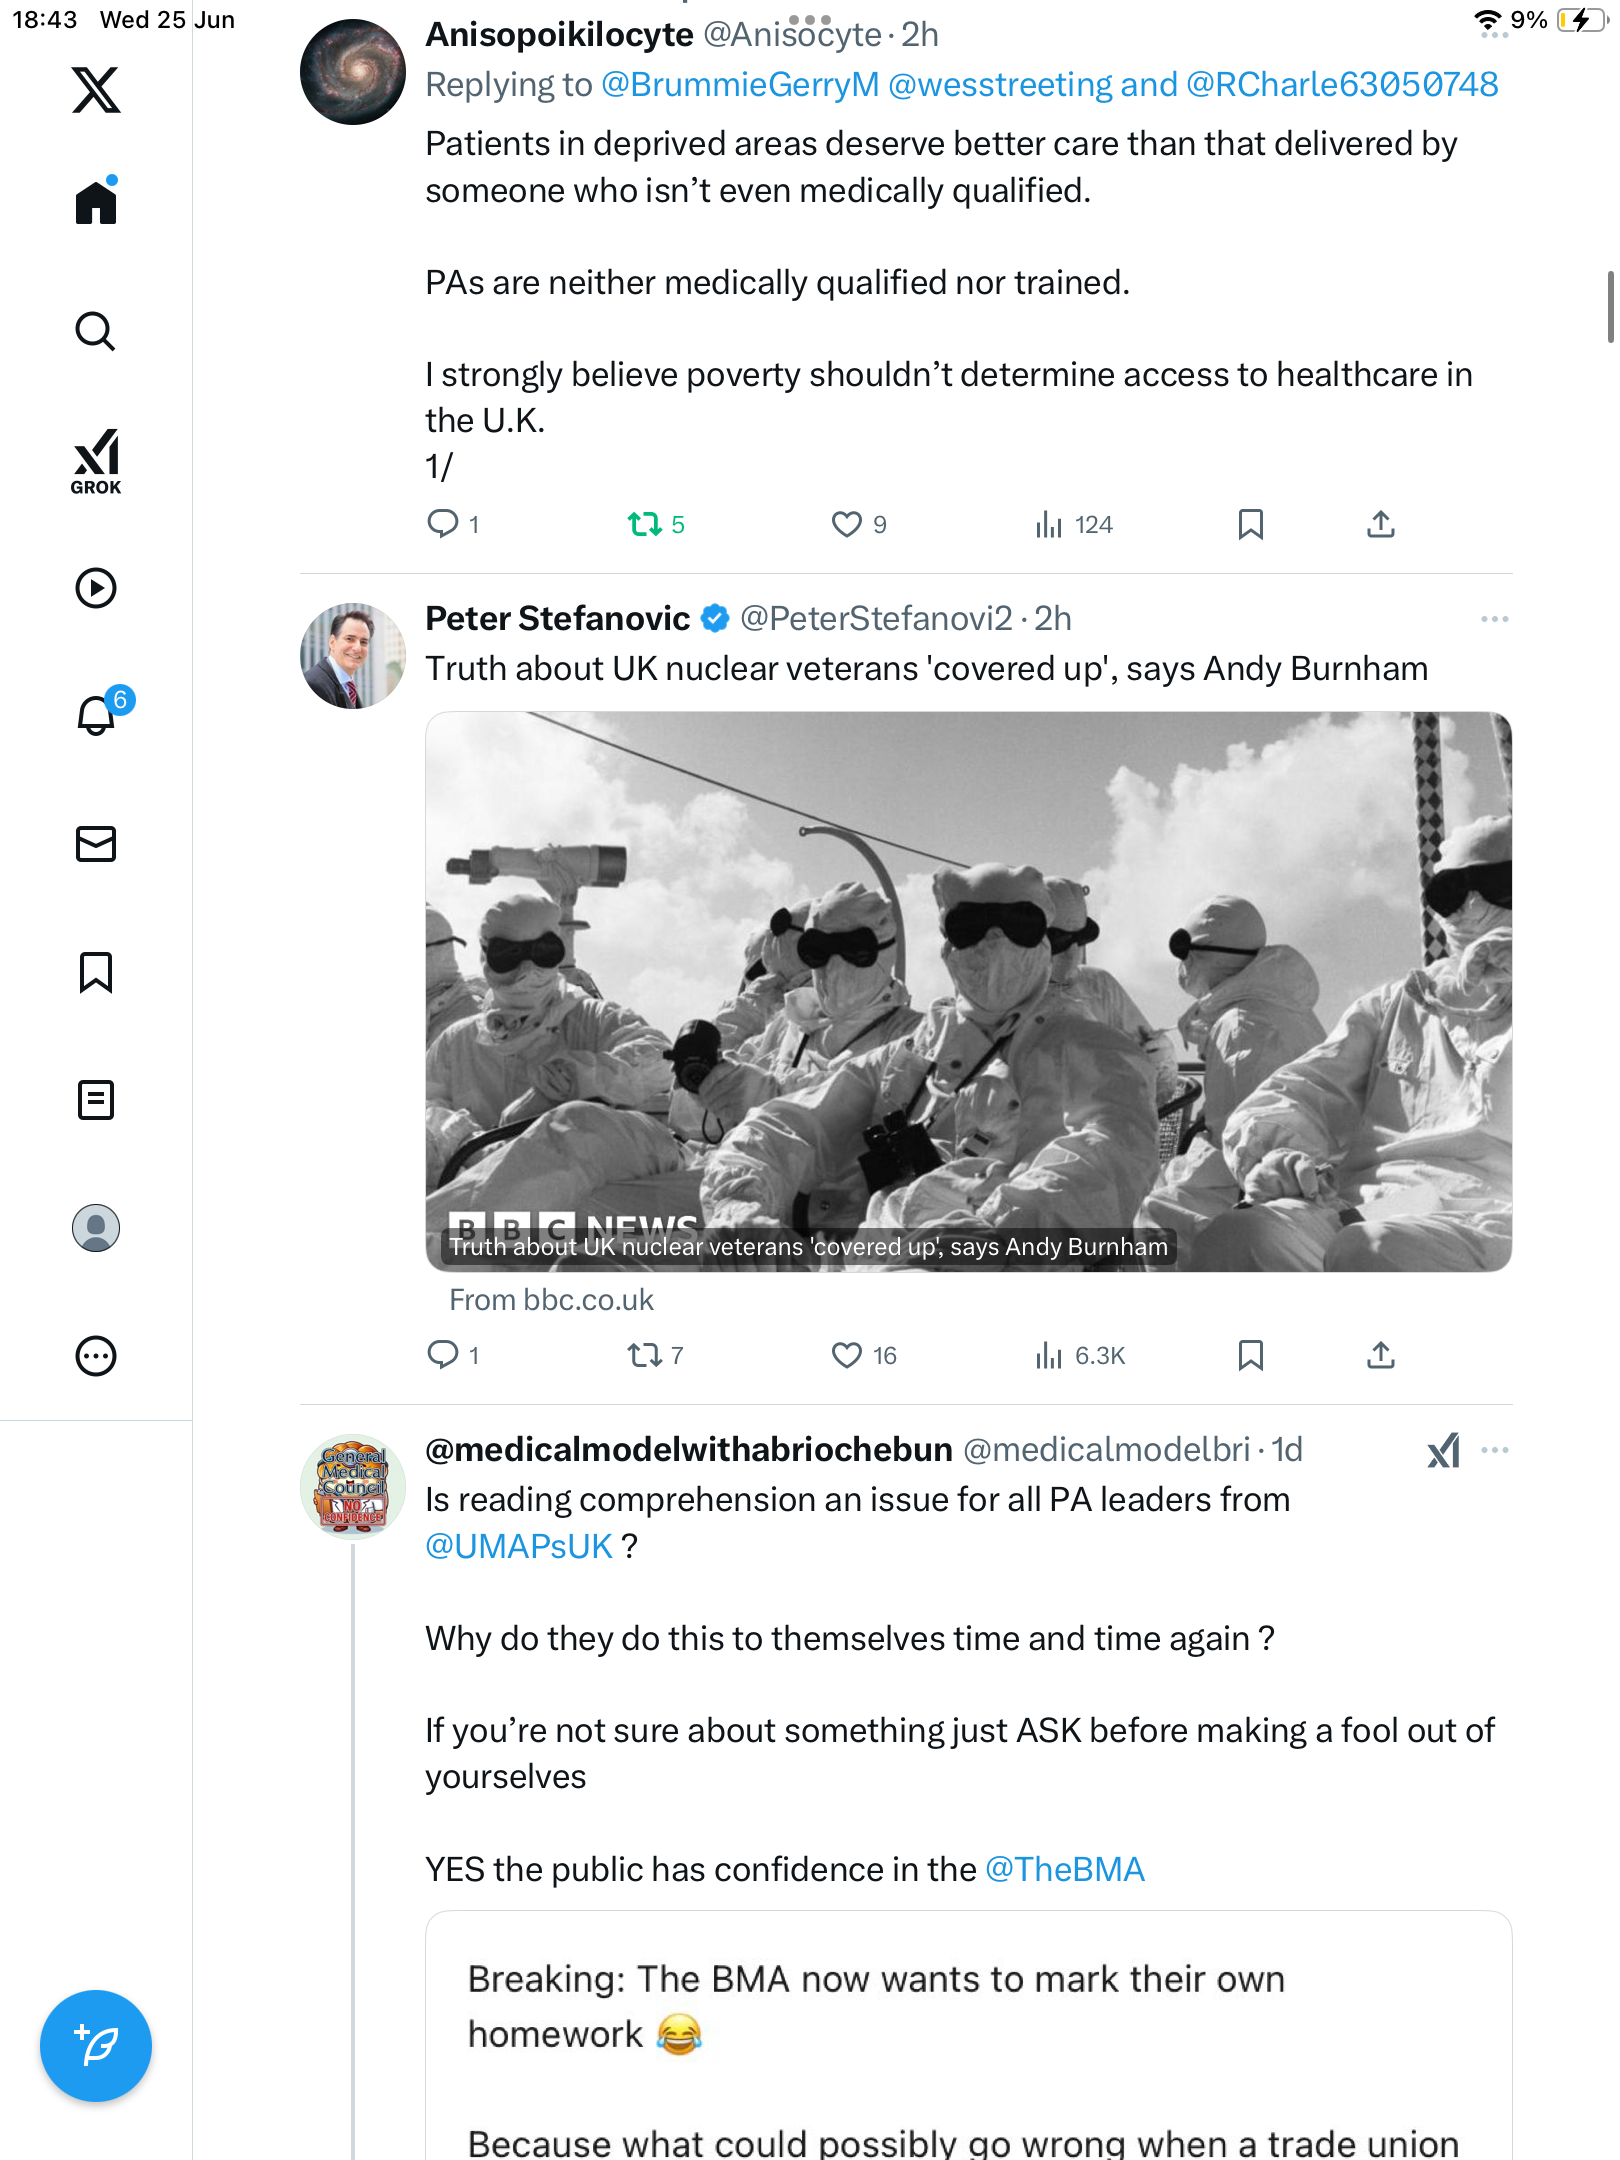Open direct messages envelope icon
This screenshot has height=2160, width=1620.
96,844
